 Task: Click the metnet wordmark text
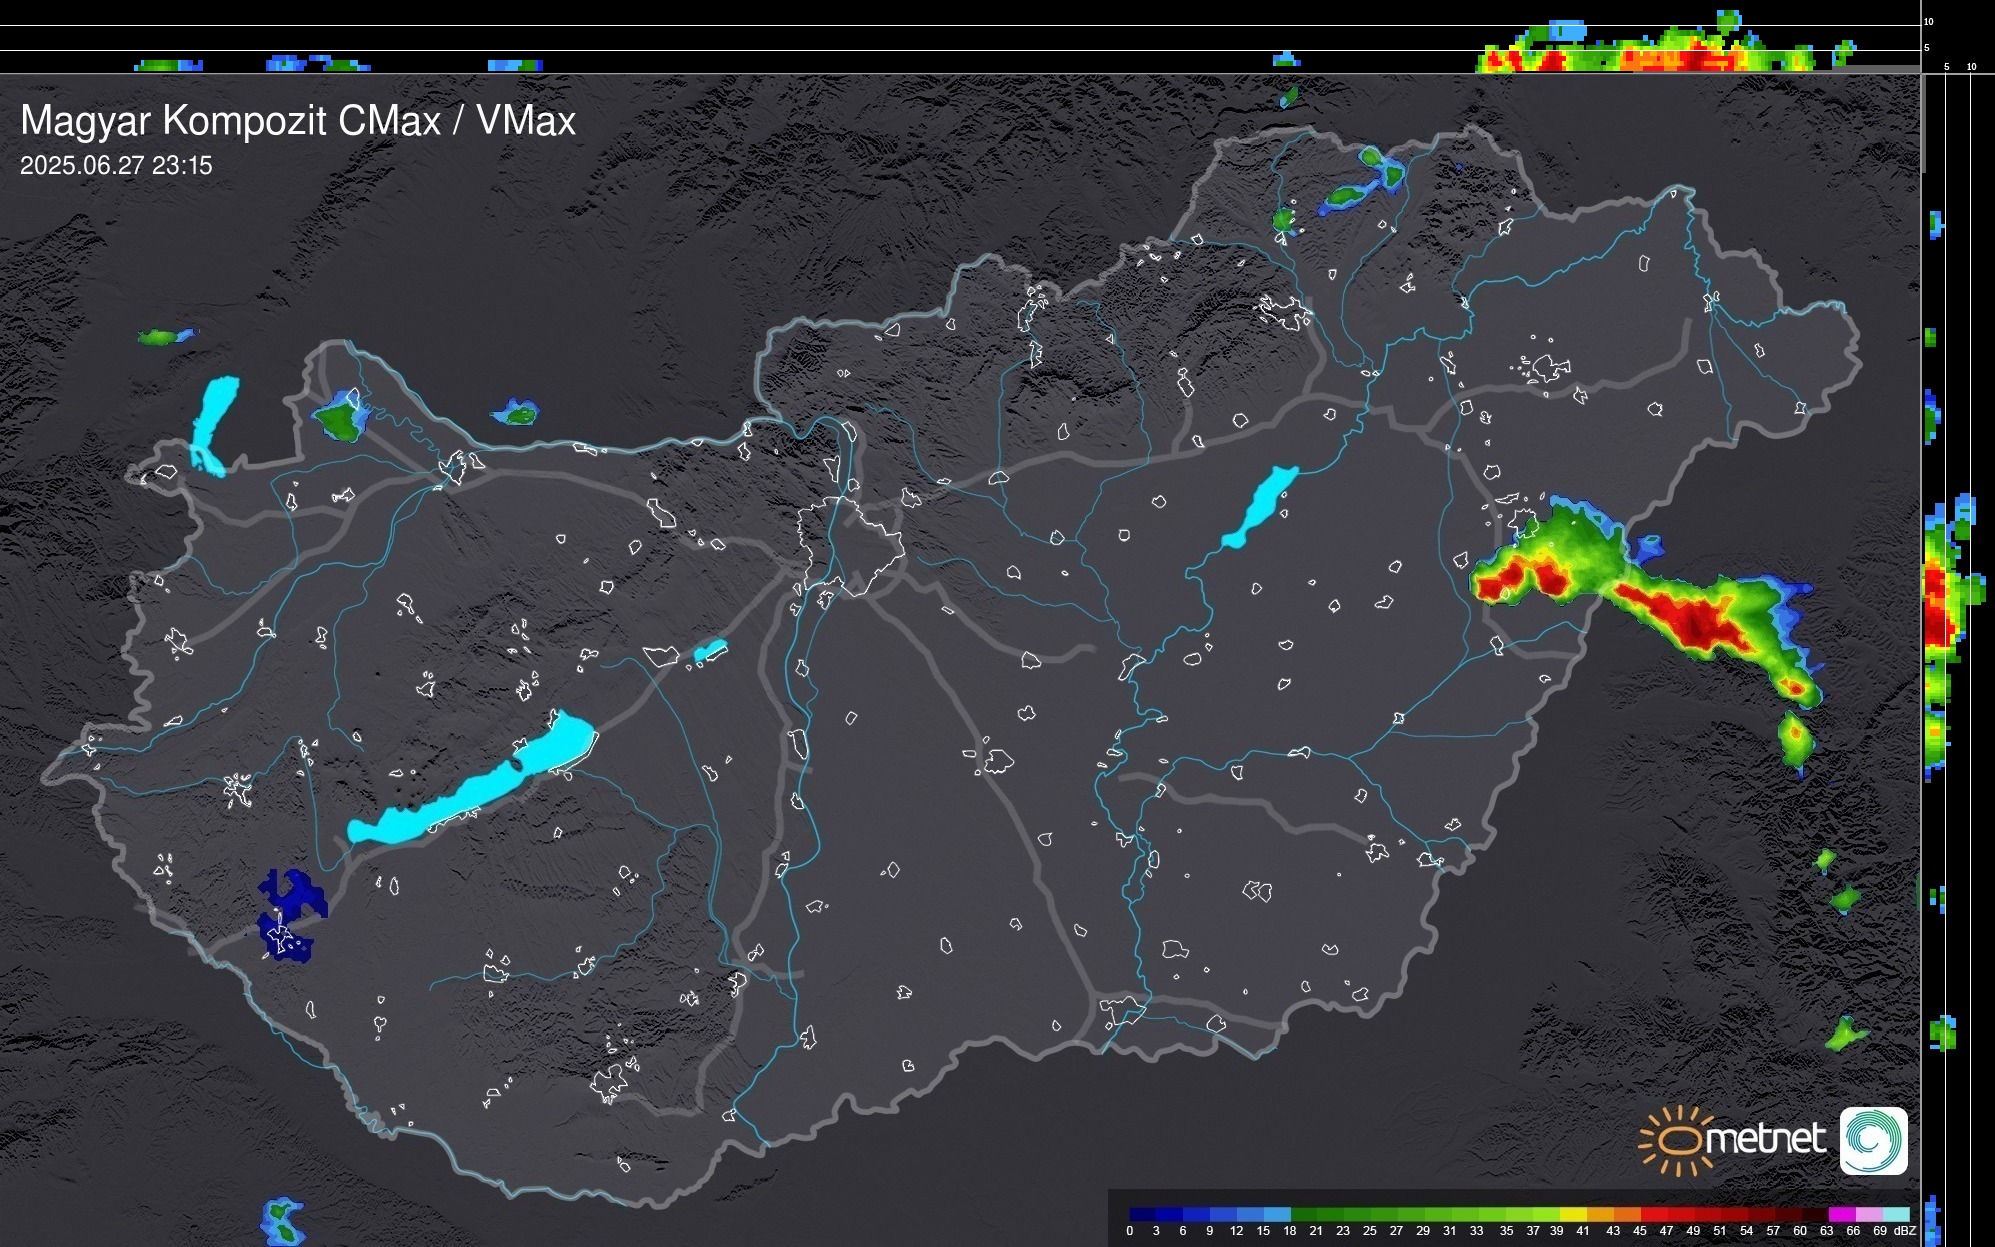[1765, 1139]
